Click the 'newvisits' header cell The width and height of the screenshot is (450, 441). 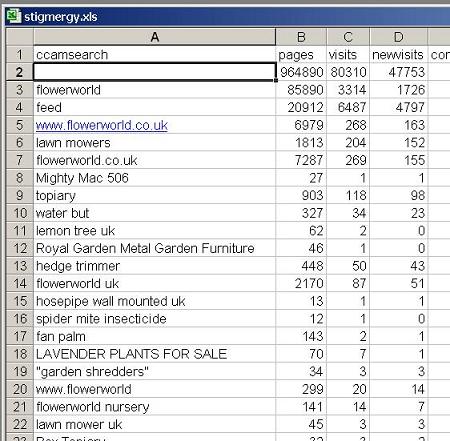[x=398, y=55]
